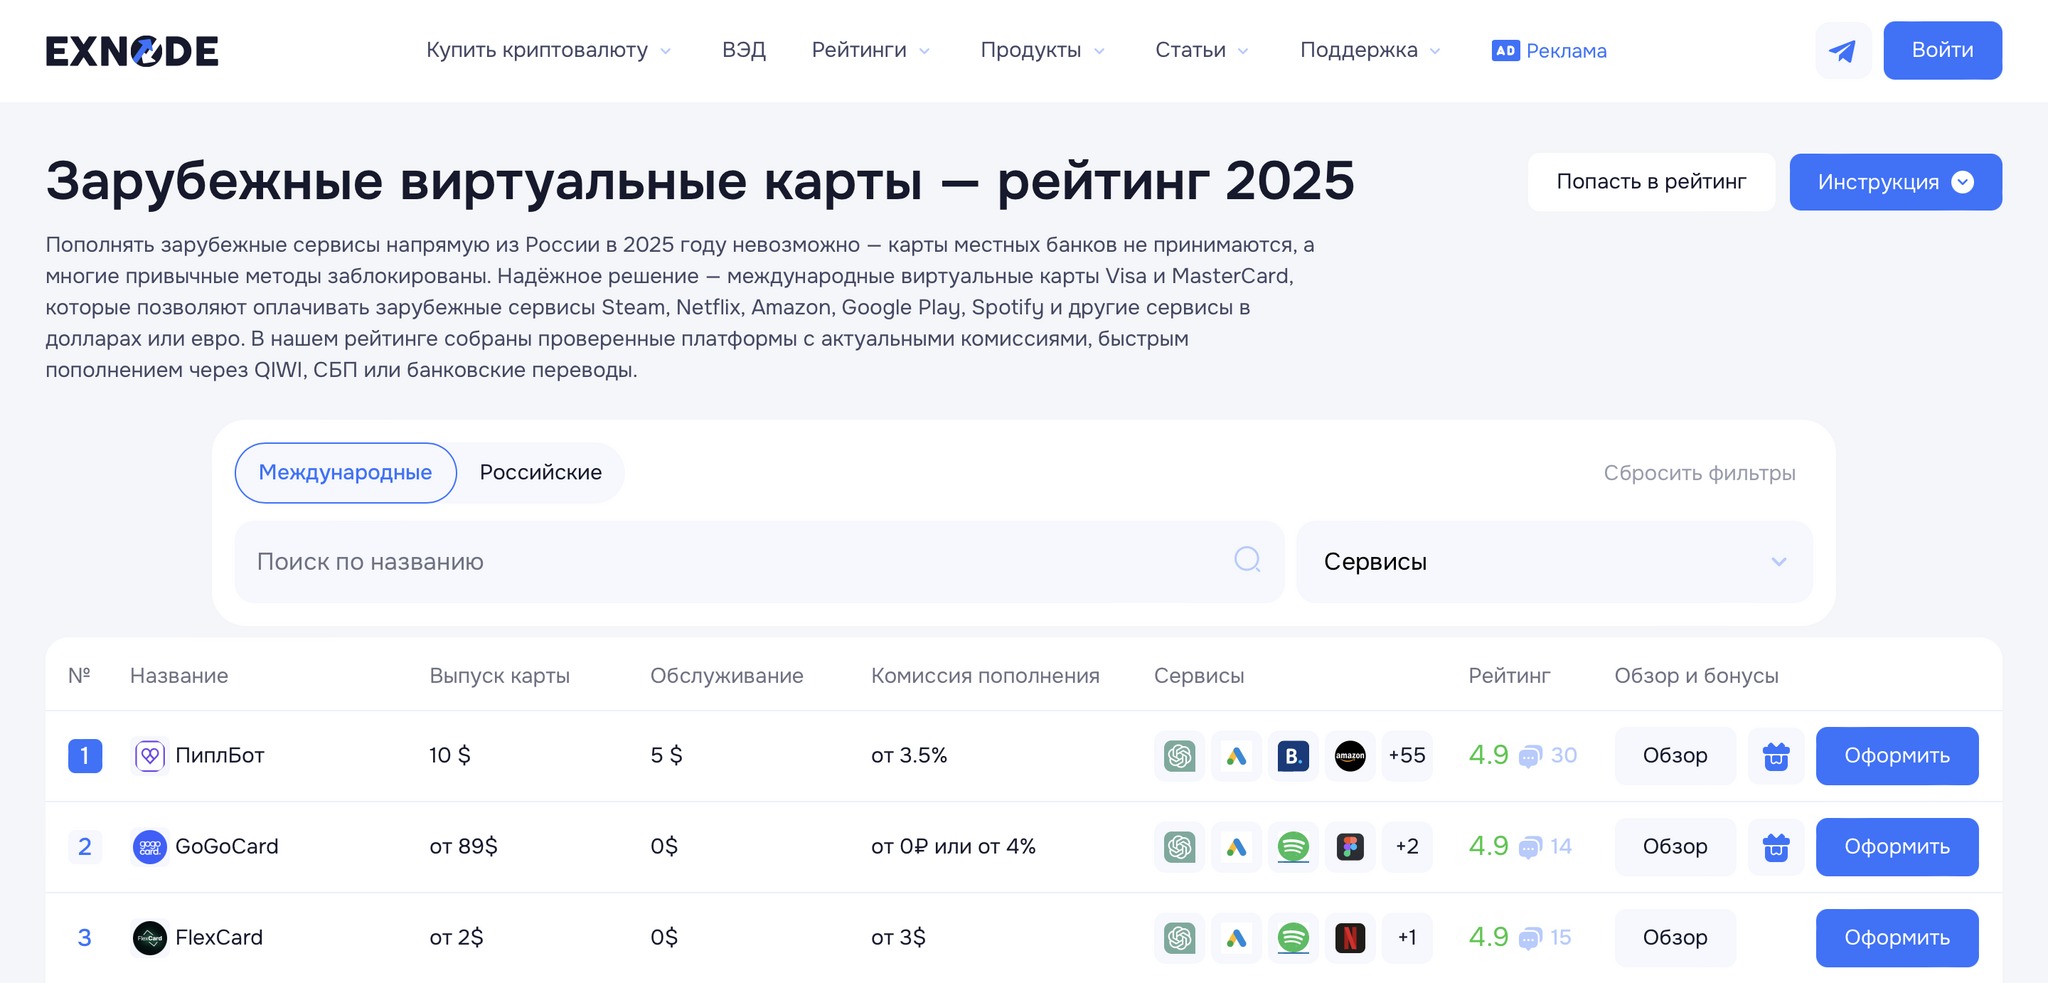Click Сбросить фильтры link

1699,473
